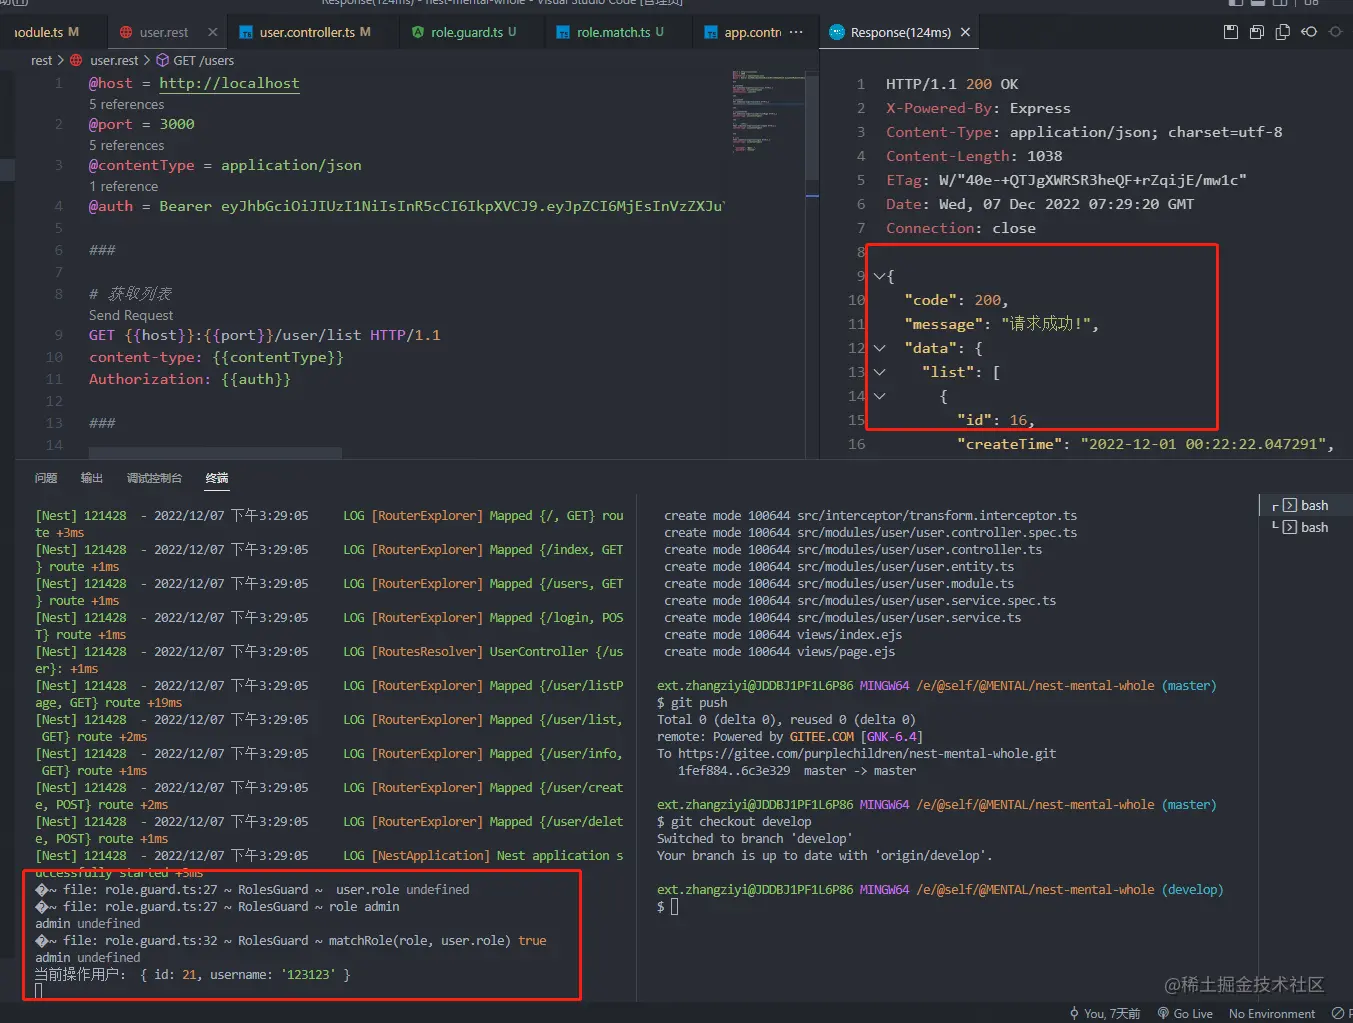Click the "message": "请求成功!" line

coord(1001,324)
